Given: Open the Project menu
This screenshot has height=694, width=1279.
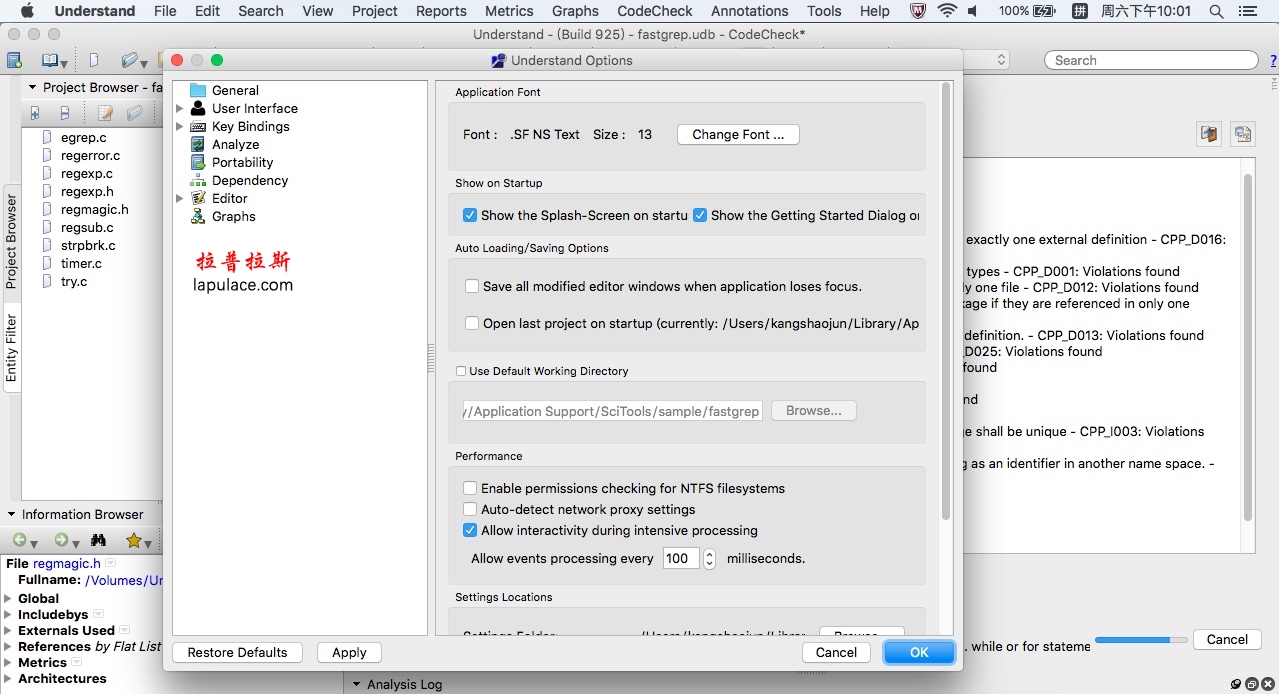Looking at the screenshot, I should pyautogui.click(x=375, y=11).
